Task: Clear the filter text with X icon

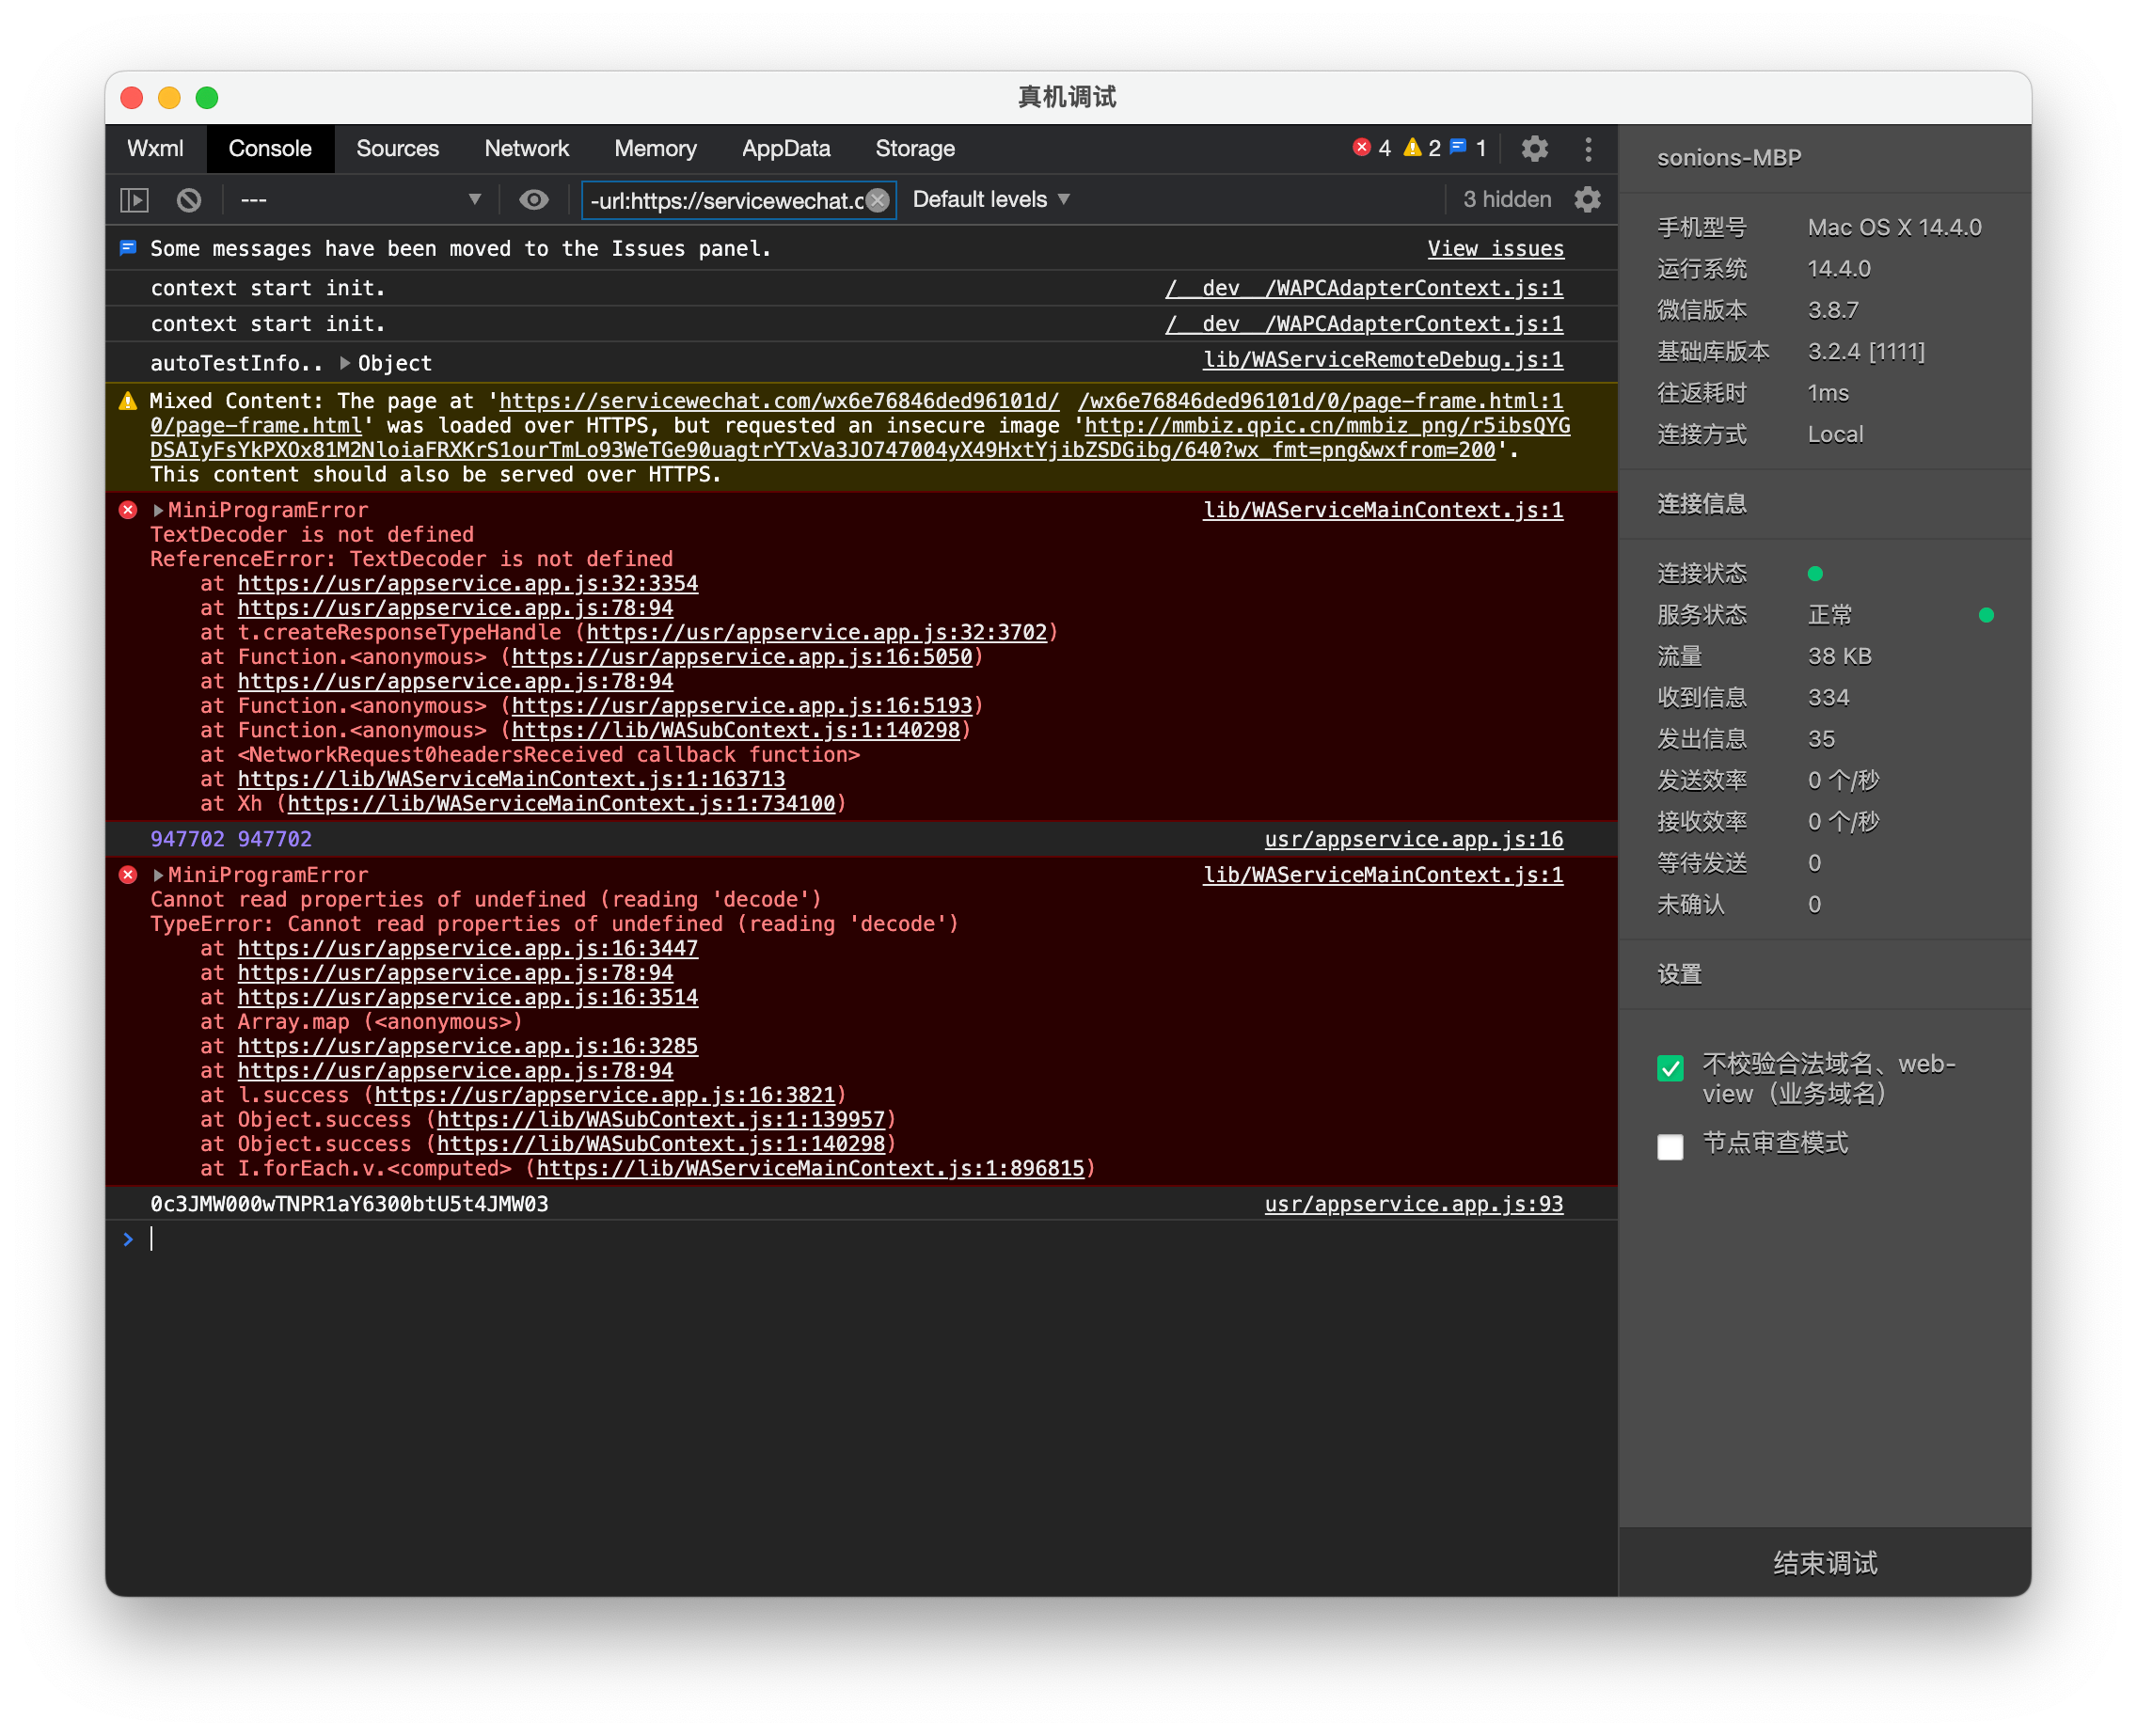Action: [x=878, y=200]
